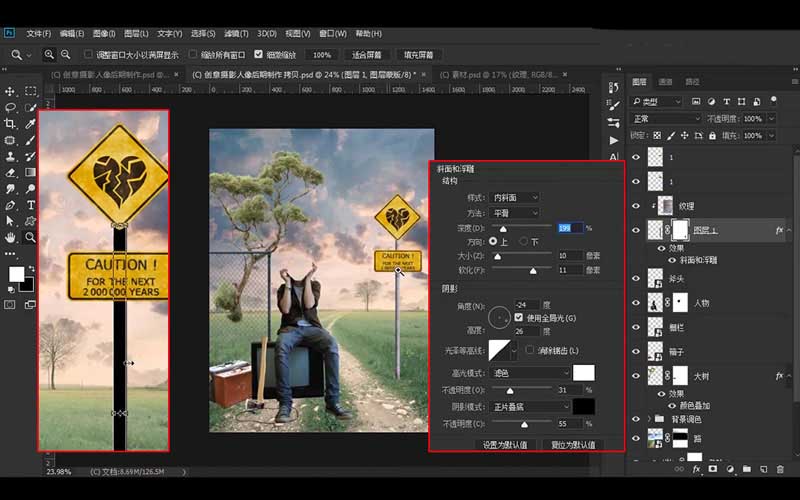Select the Path Selection arrow tool
800x500 pixels.
[x=10, y=221]
